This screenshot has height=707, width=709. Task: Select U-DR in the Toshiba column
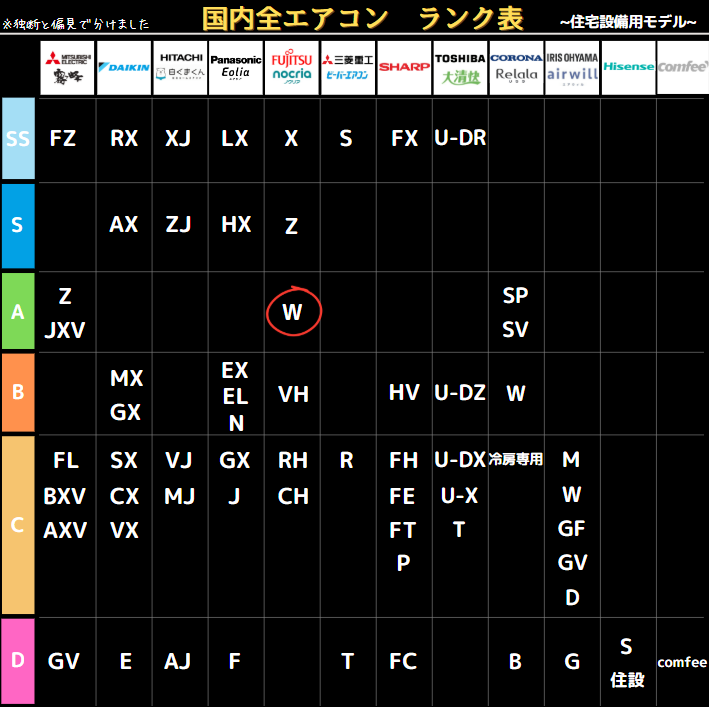click(x=460, y=138)
